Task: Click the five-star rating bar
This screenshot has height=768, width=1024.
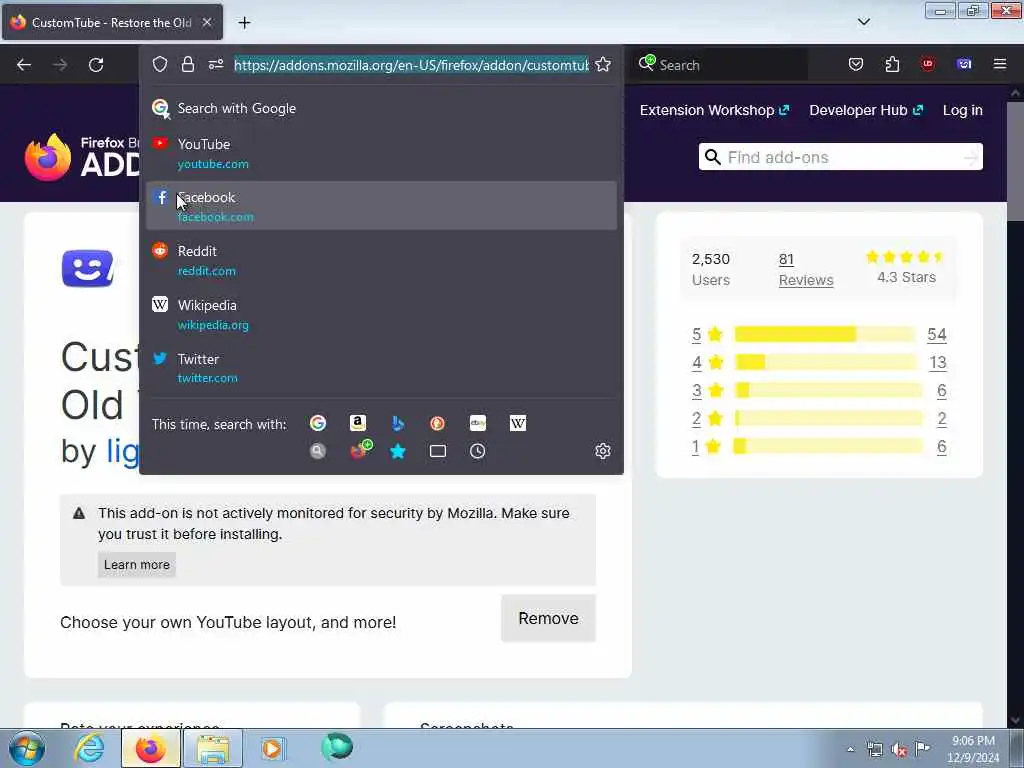Action: pos(825,334)
